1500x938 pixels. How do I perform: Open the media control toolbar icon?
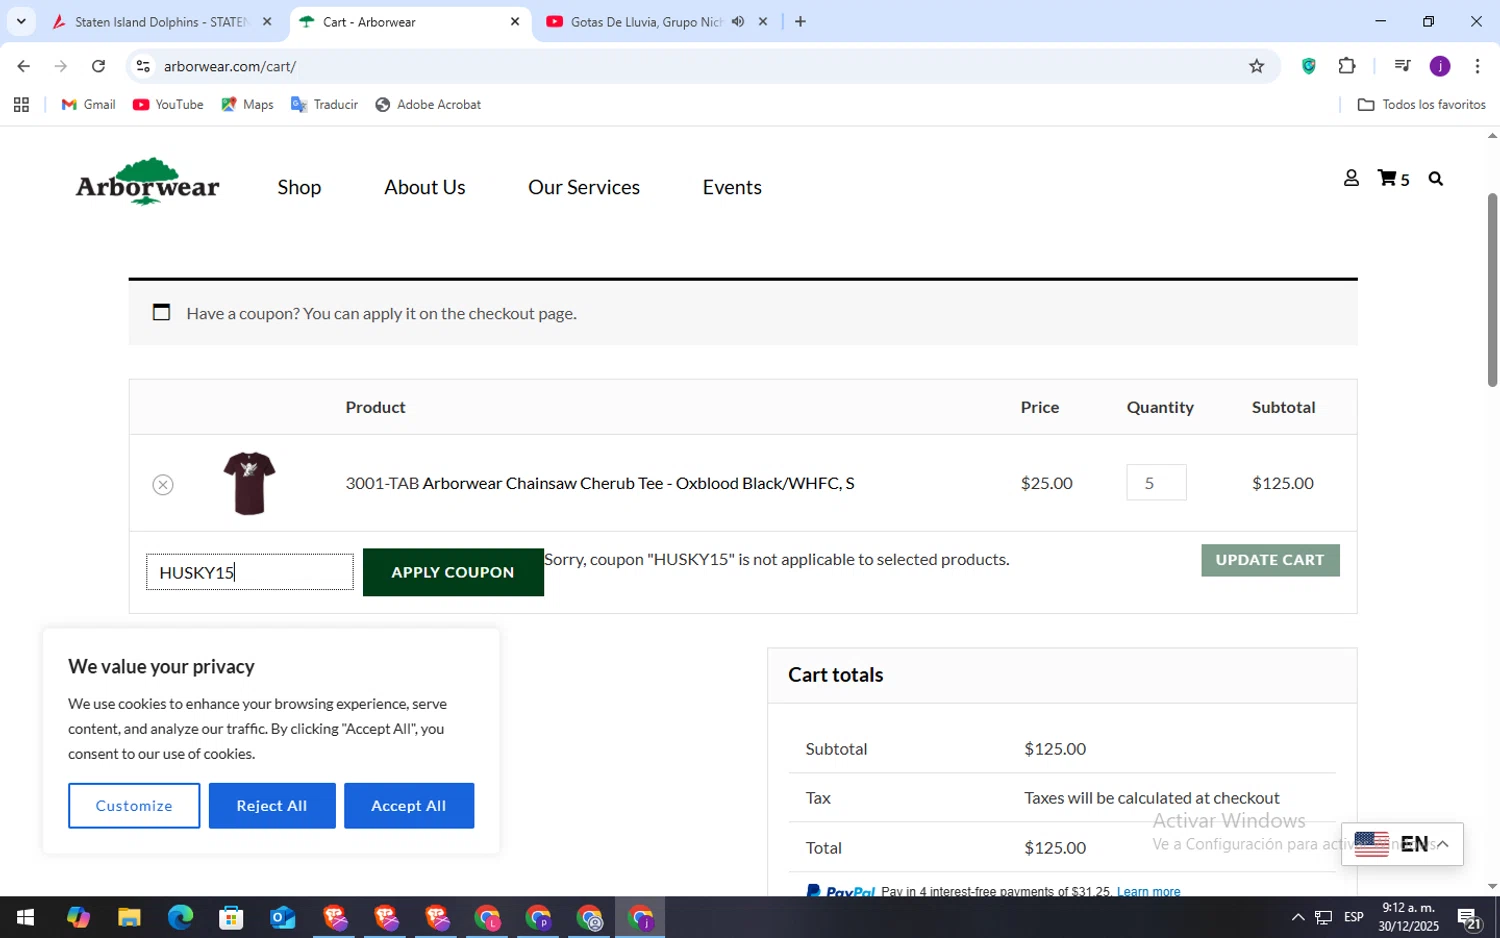(x=1402, y=66)
